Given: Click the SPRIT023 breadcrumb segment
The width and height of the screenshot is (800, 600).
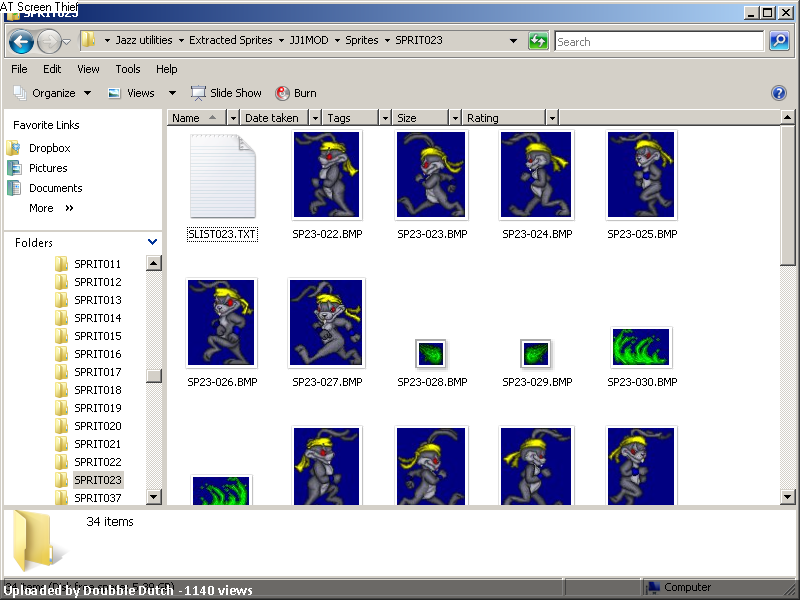Looking at the screenshot, I should coord(419,40).
